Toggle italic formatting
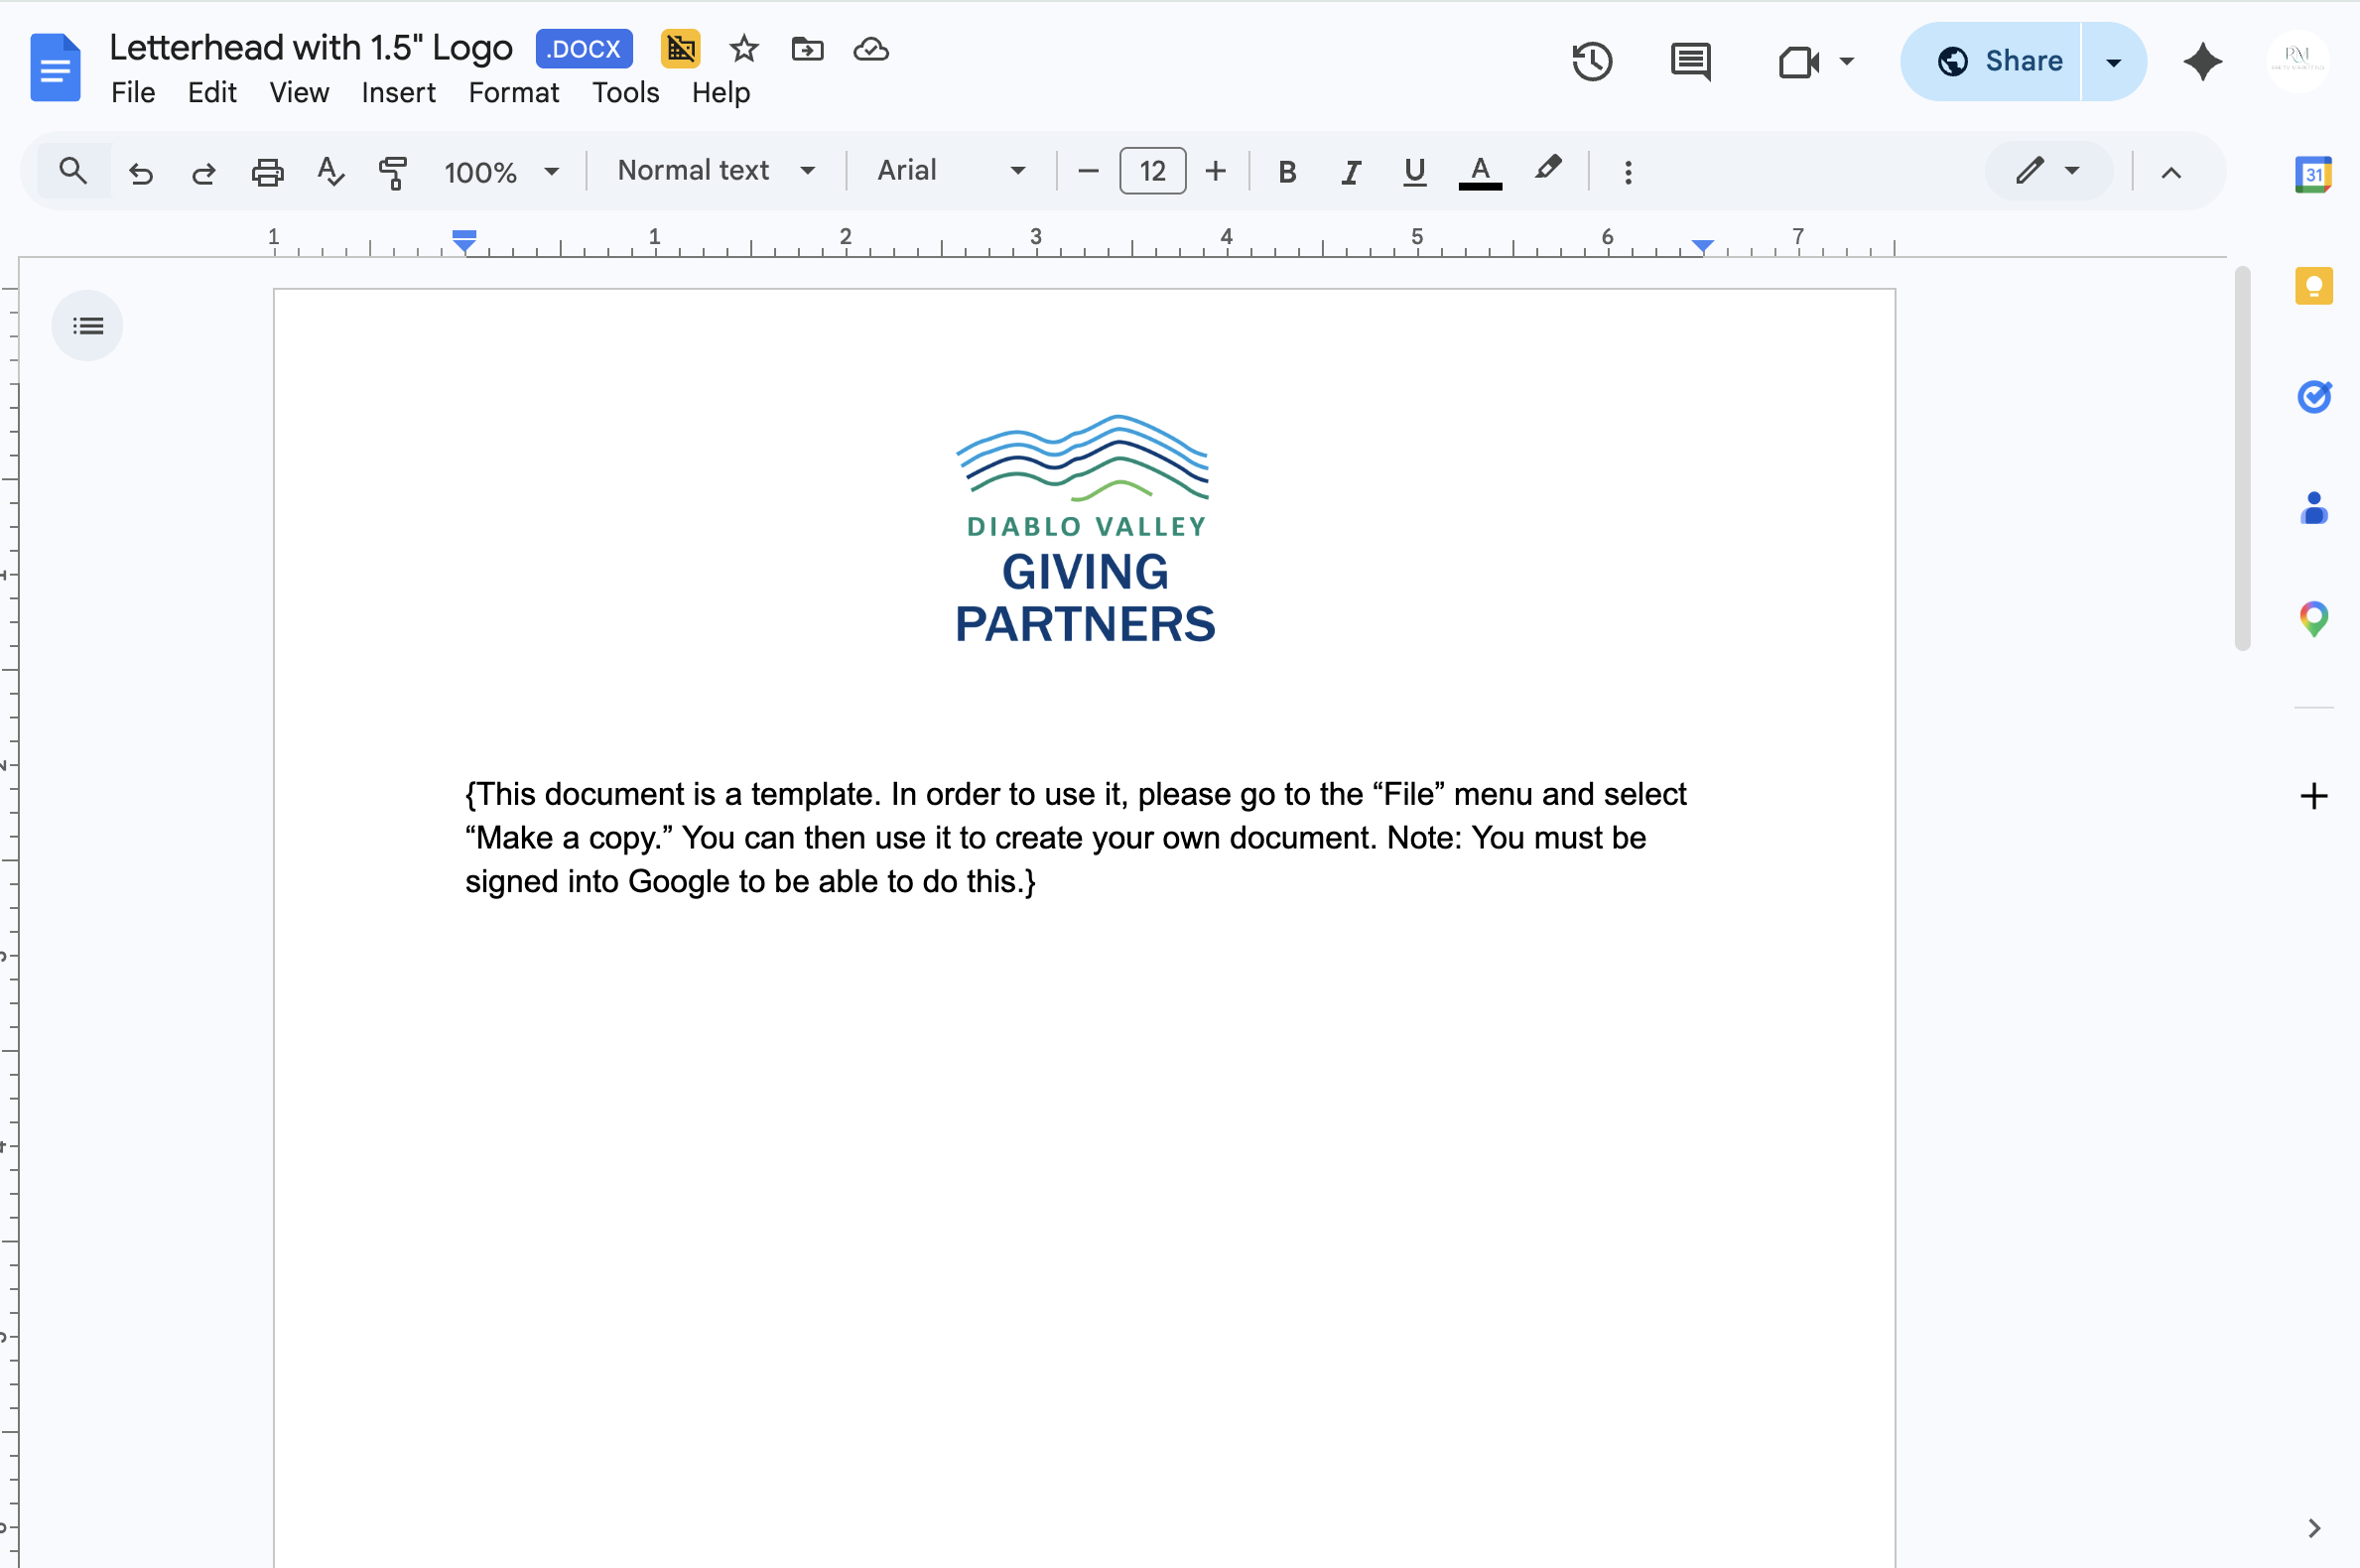The height and width of the screenshot is (1568, 2360). [x=1351, y=172]
